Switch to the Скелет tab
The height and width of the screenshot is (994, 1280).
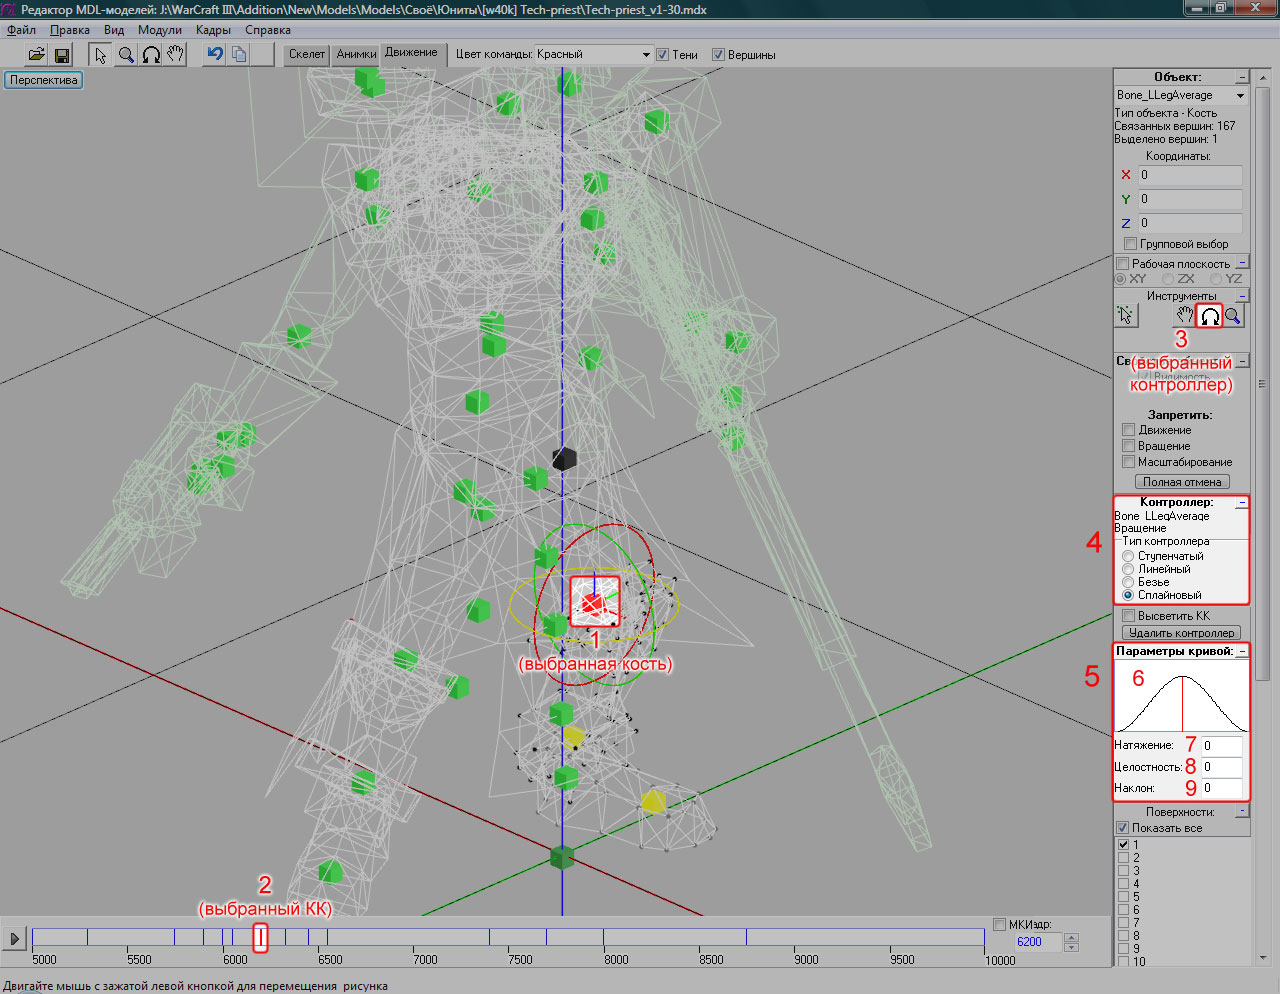point(307,55)
